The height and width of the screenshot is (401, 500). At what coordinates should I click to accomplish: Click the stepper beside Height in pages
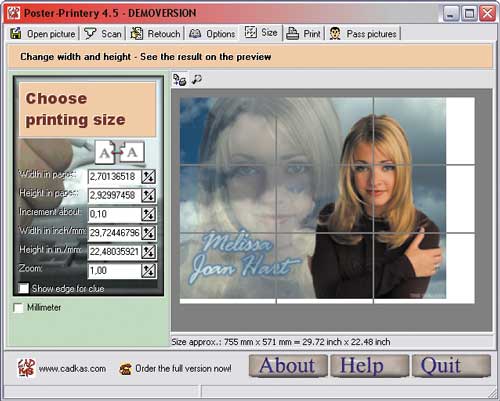click(x=148, y=196)
